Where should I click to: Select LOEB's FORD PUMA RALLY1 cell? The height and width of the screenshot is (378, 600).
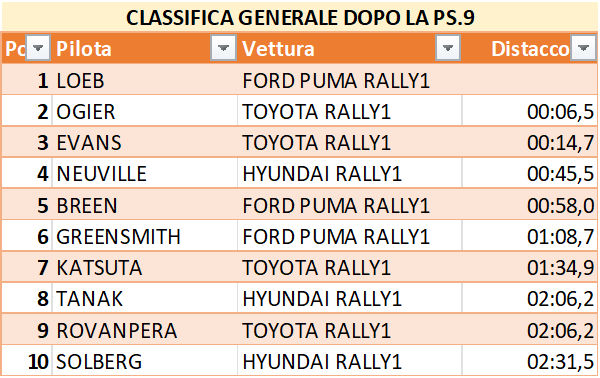point(349,80)
